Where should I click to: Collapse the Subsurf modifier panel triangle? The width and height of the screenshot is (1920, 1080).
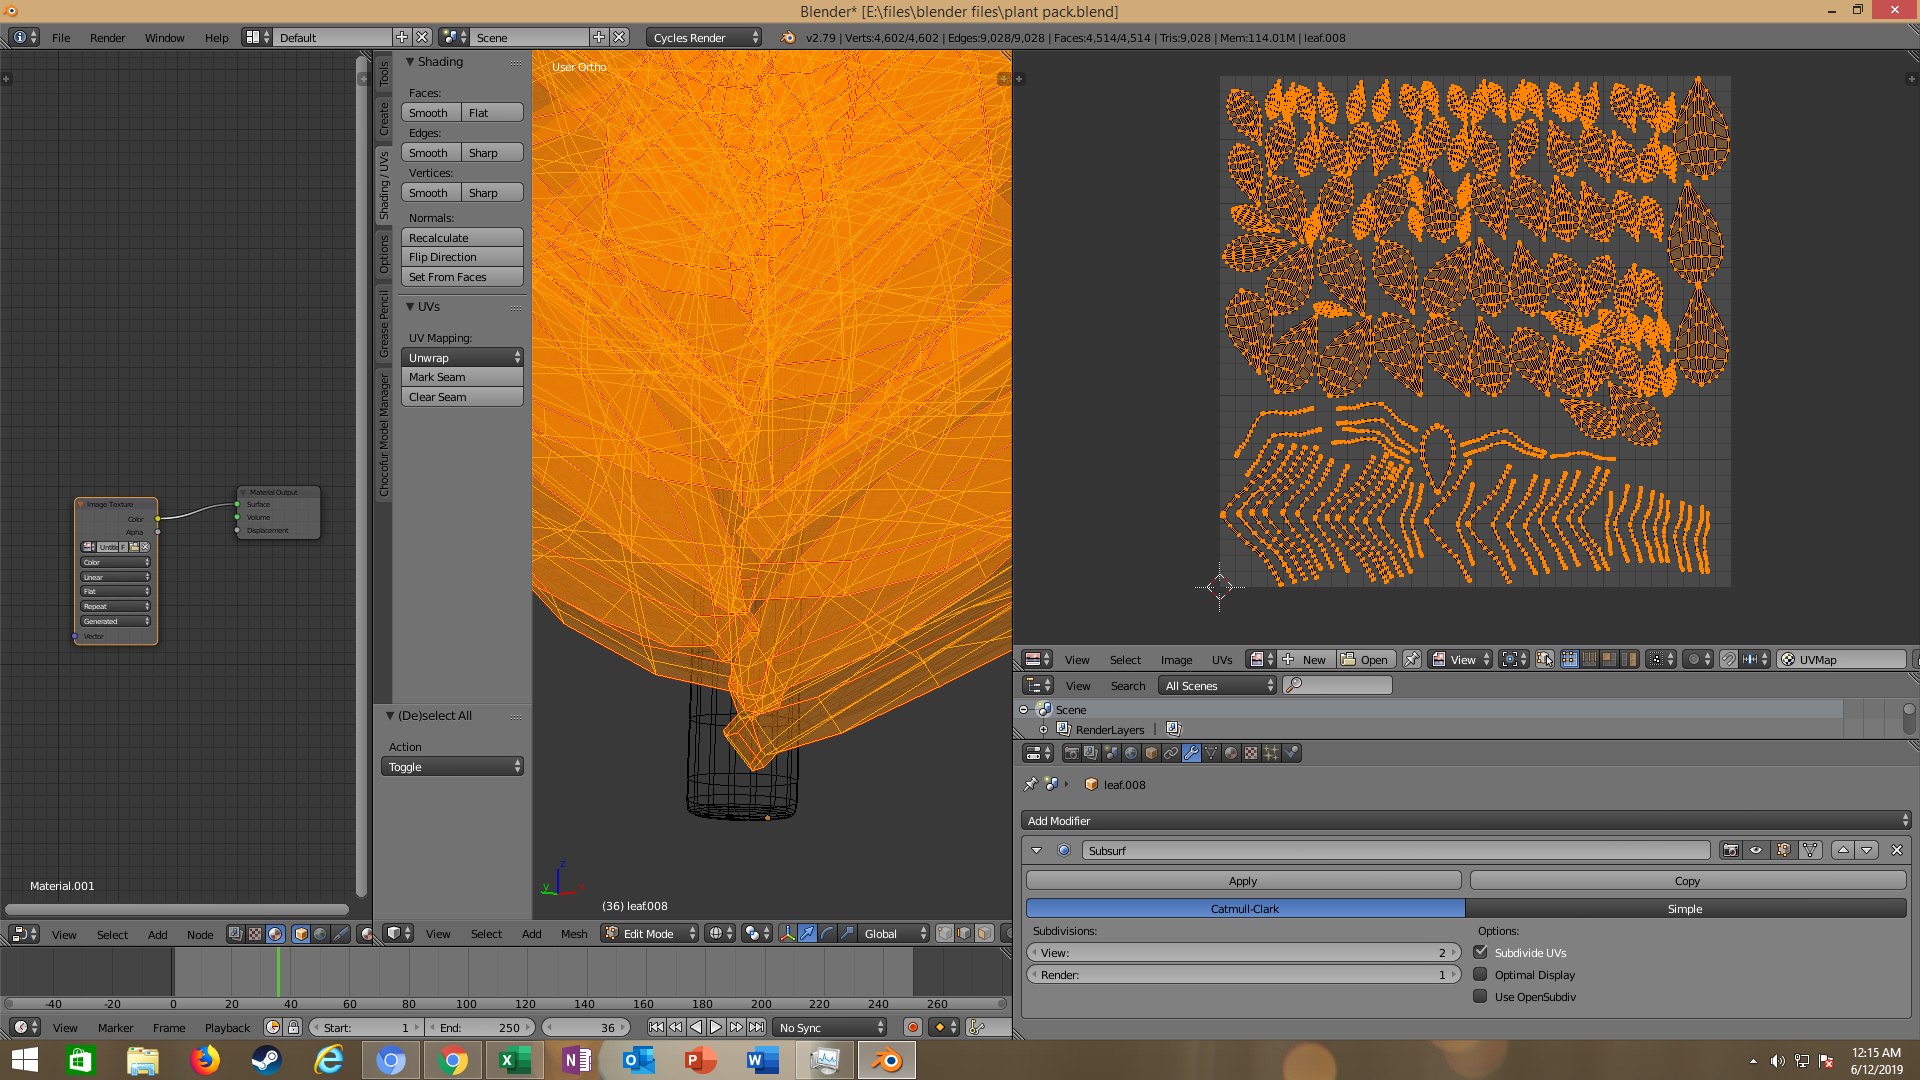pyautogui.click(x=1037, y=850)
